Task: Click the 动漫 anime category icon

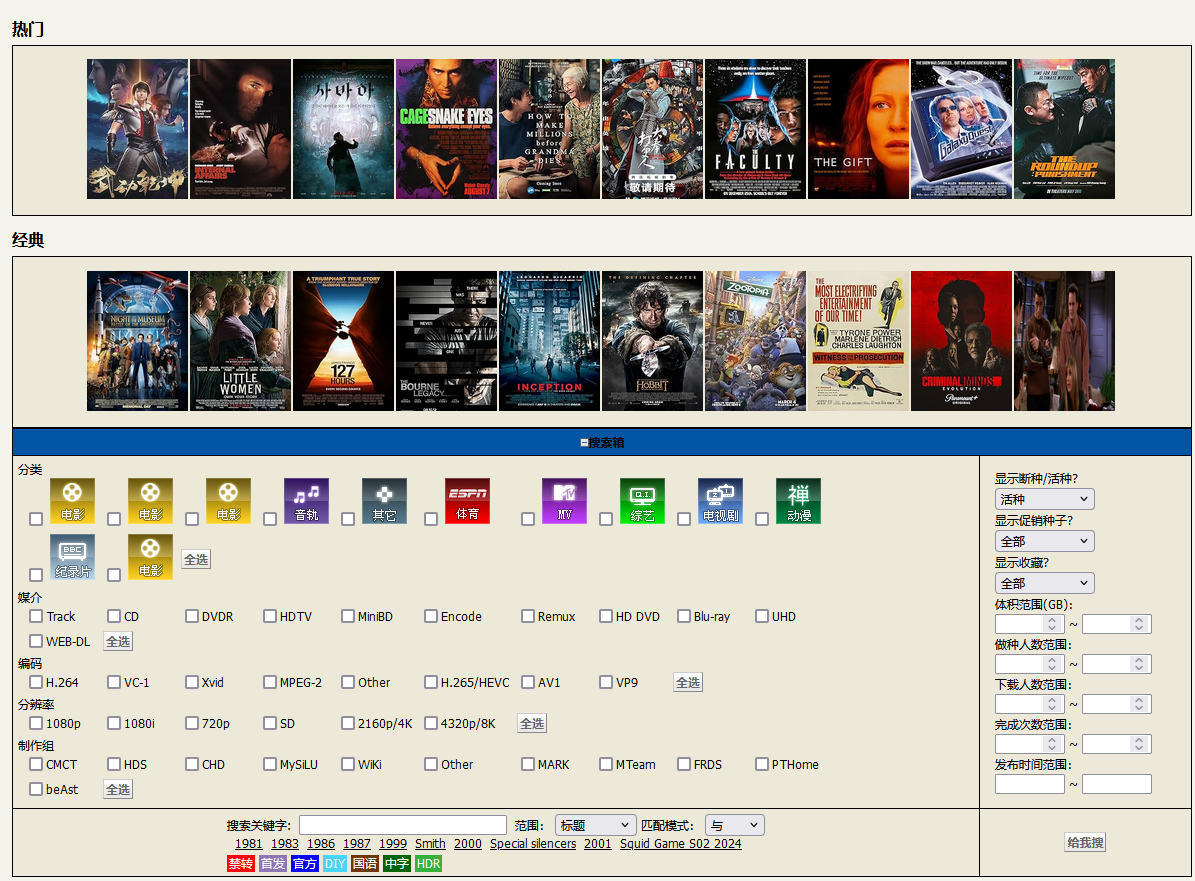Action: (x=799, y=501)
